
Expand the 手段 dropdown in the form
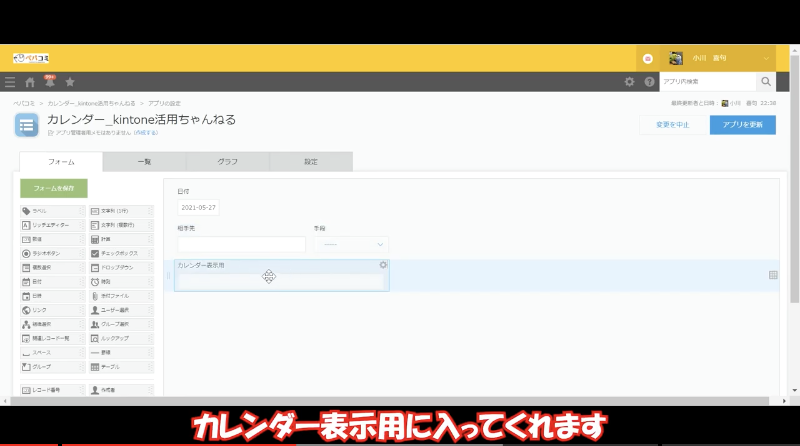coord(350,244)
